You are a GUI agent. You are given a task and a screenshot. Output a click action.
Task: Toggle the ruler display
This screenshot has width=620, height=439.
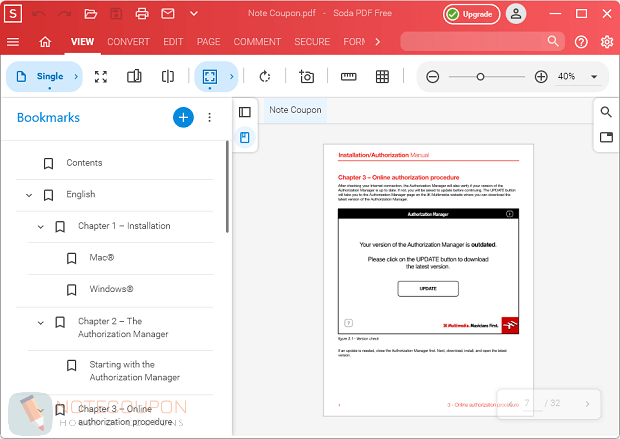click(x=348, y=76)
